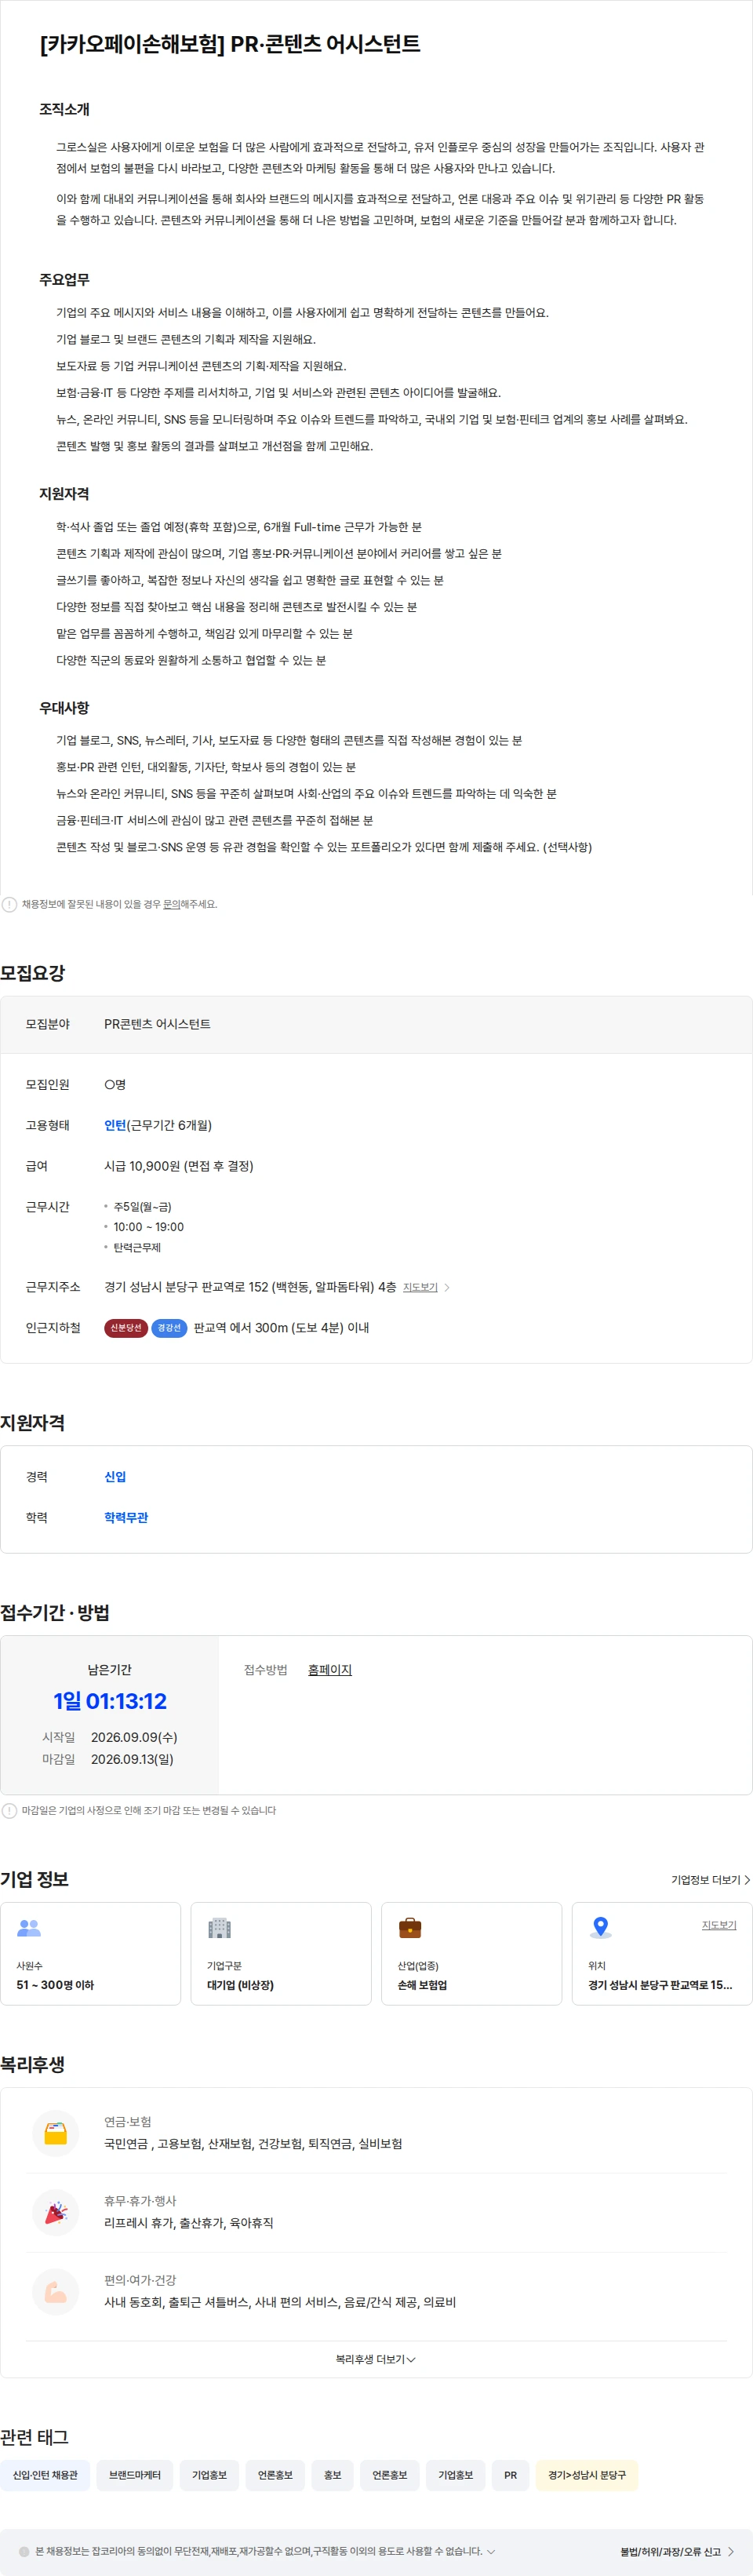Click the info icon beside the incorrect-posting notice
The height and width of the screenshot is (2576, 753).
pyautogui.click(x=10, y=904)
